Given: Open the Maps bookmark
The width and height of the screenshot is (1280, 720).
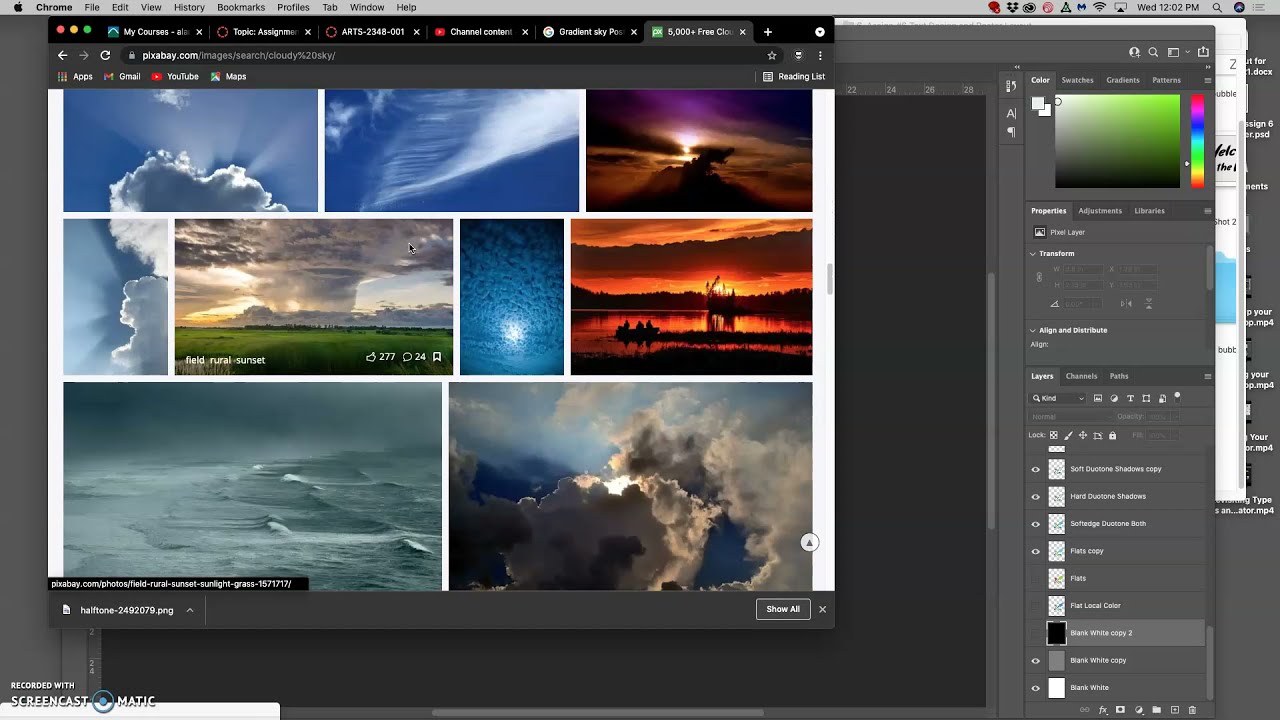Looking at the screenshot, I should [228, 76].
